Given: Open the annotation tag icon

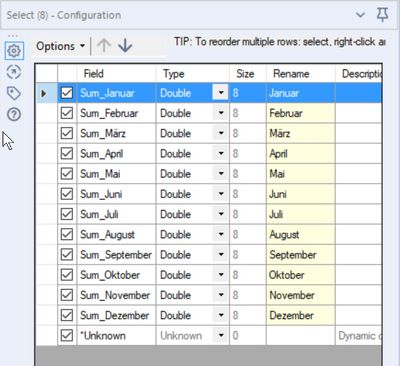Looking at the screenshot, I should coord(14,93).
